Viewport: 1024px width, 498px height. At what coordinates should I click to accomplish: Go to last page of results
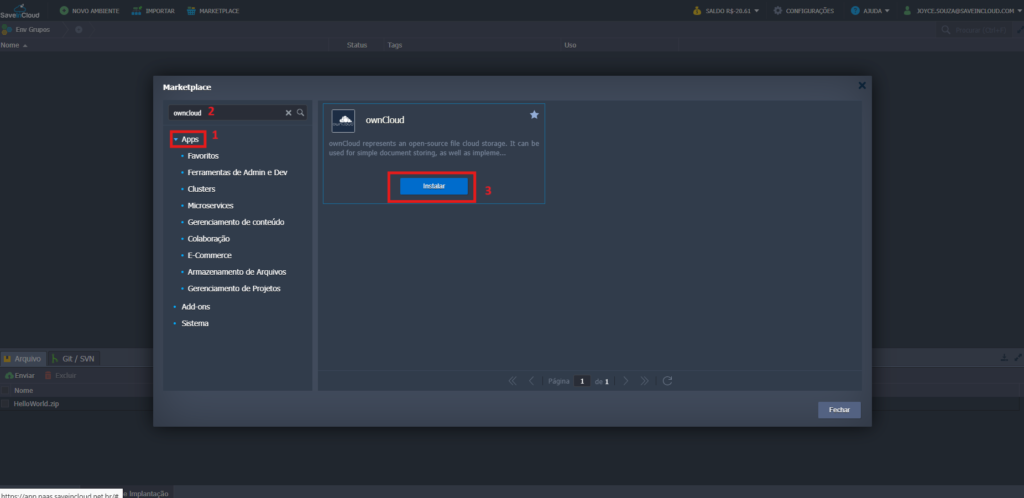click(x=645, y=381)
